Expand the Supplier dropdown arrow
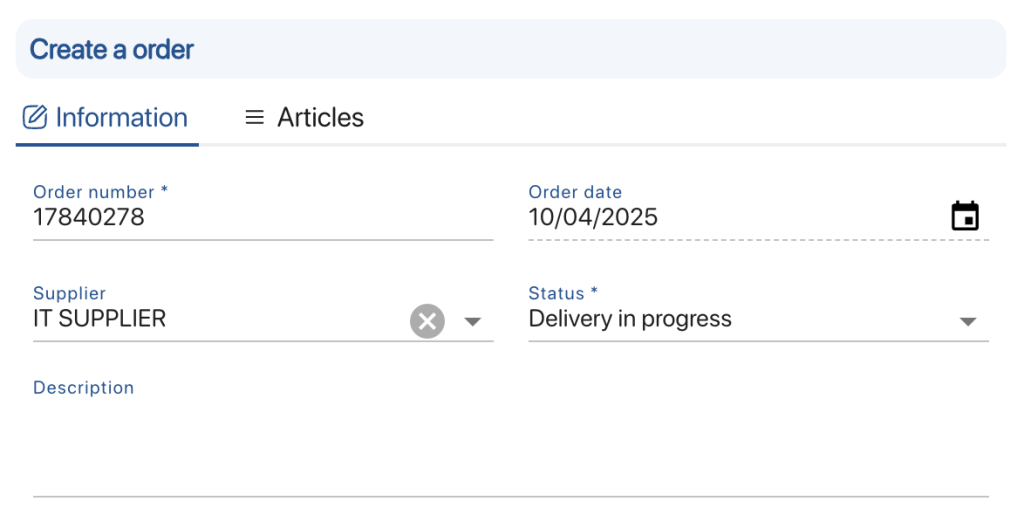Viewport: 1024px width, 515px height. click(473, 321)
